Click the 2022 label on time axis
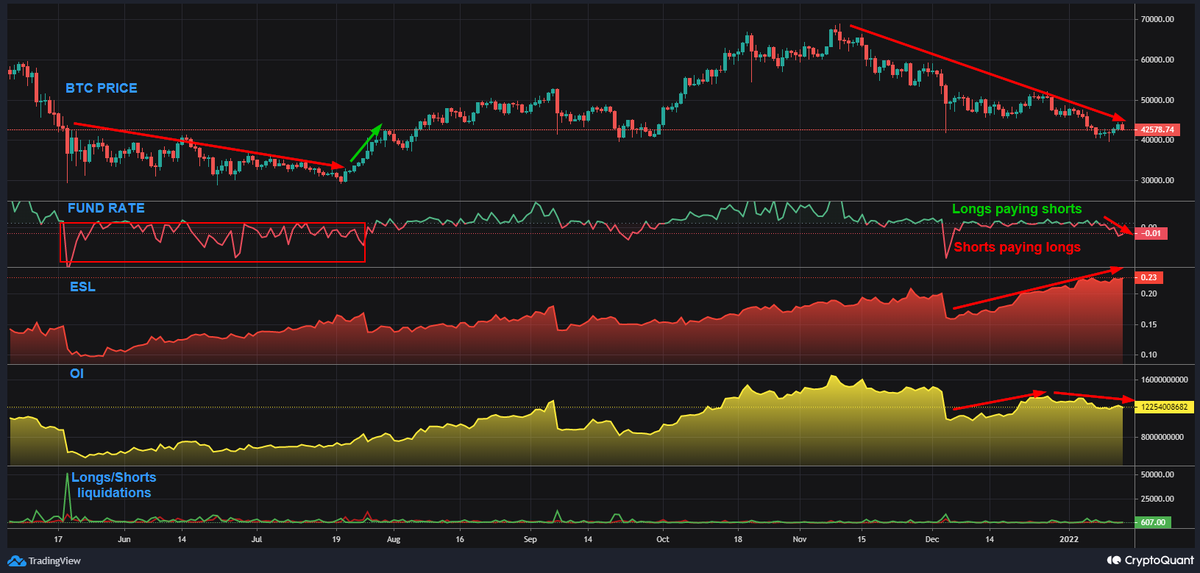1200x573 pixels. coord(1071,537)
